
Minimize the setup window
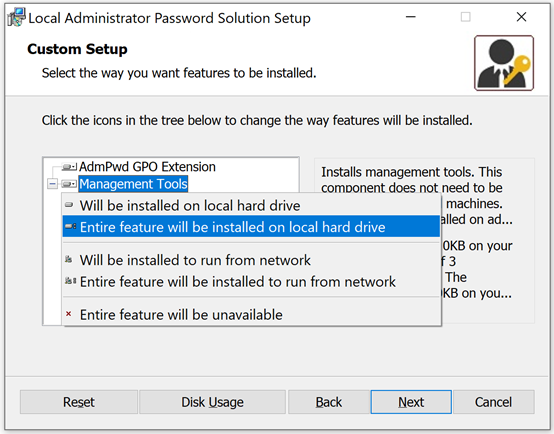point(411,17)
